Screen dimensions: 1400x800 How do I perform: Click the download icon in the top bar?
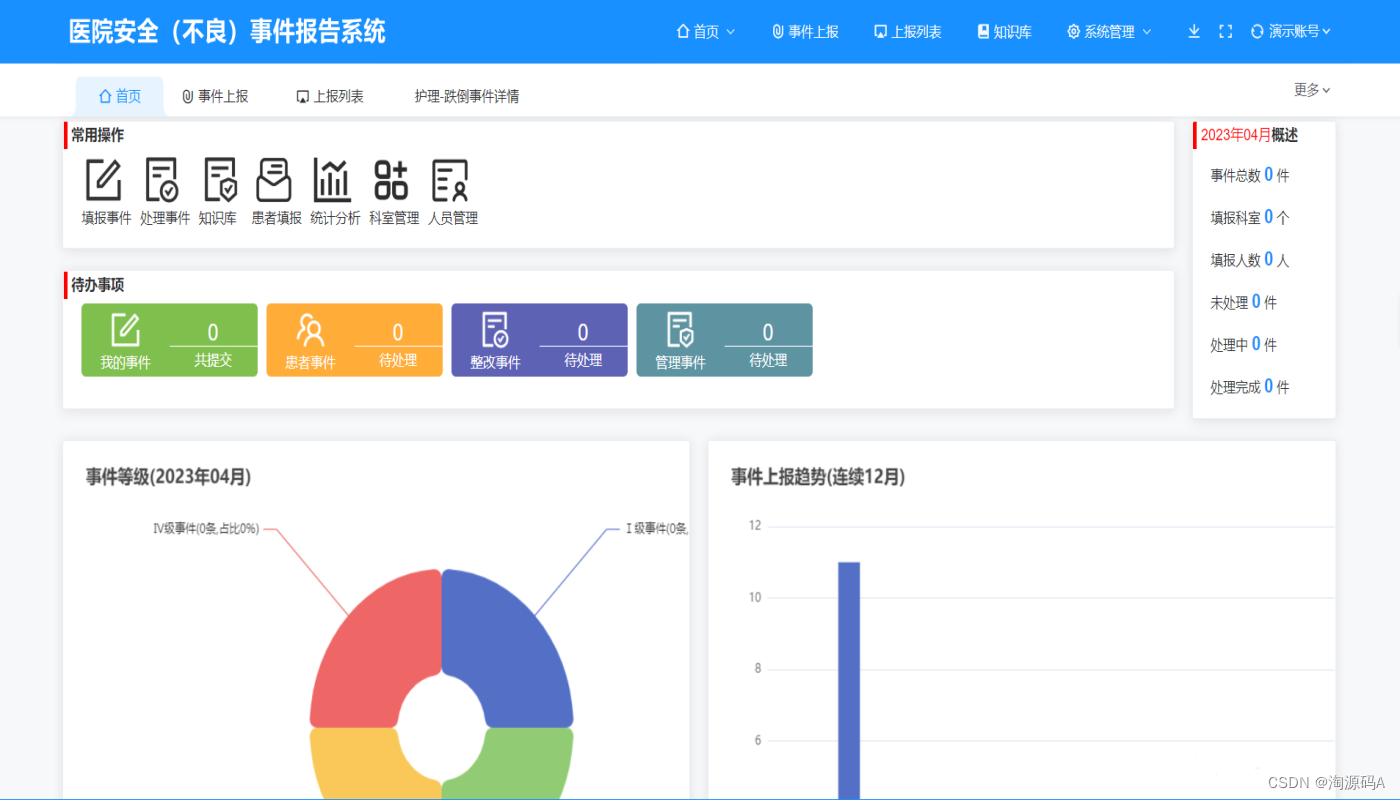point(1193,31)
